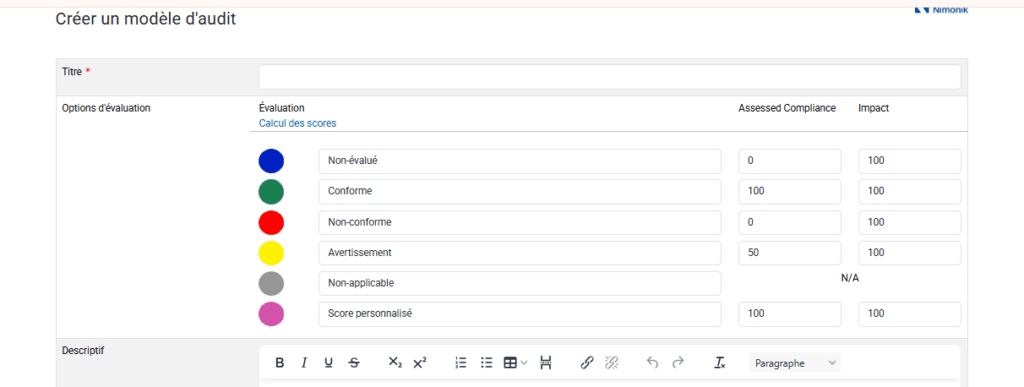1024x387 pixels.
Task: Edit the Score personnalisé label field
Action: pyautogui.click(x=520, y=315)
